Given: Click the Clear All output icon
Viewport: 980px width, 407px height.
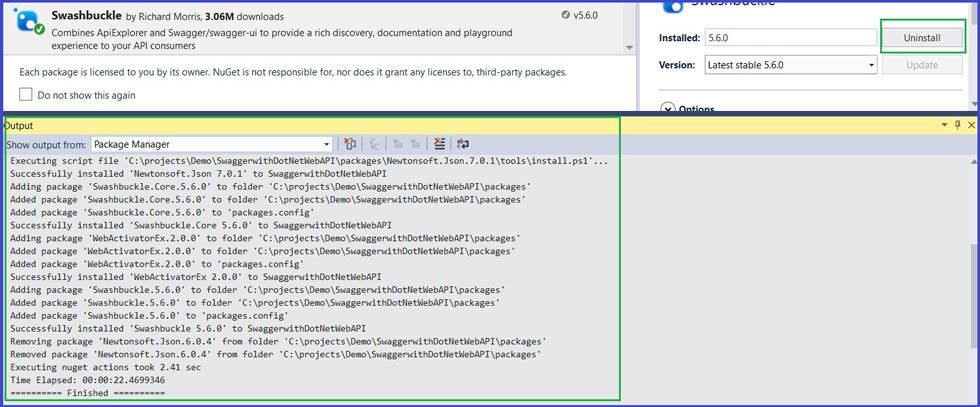Looking at the screenshot, I should click(440, 144).
